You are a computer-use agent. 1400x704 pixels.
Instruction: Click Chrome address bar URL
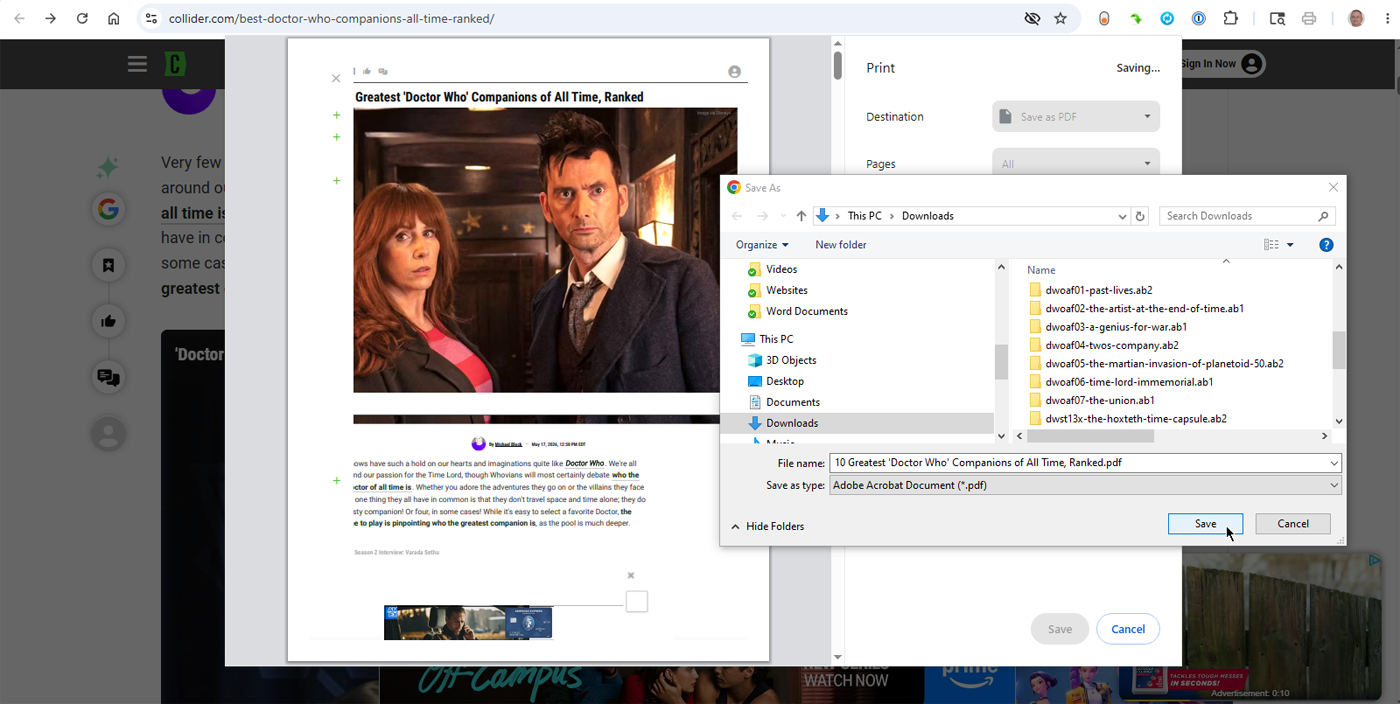331,18
